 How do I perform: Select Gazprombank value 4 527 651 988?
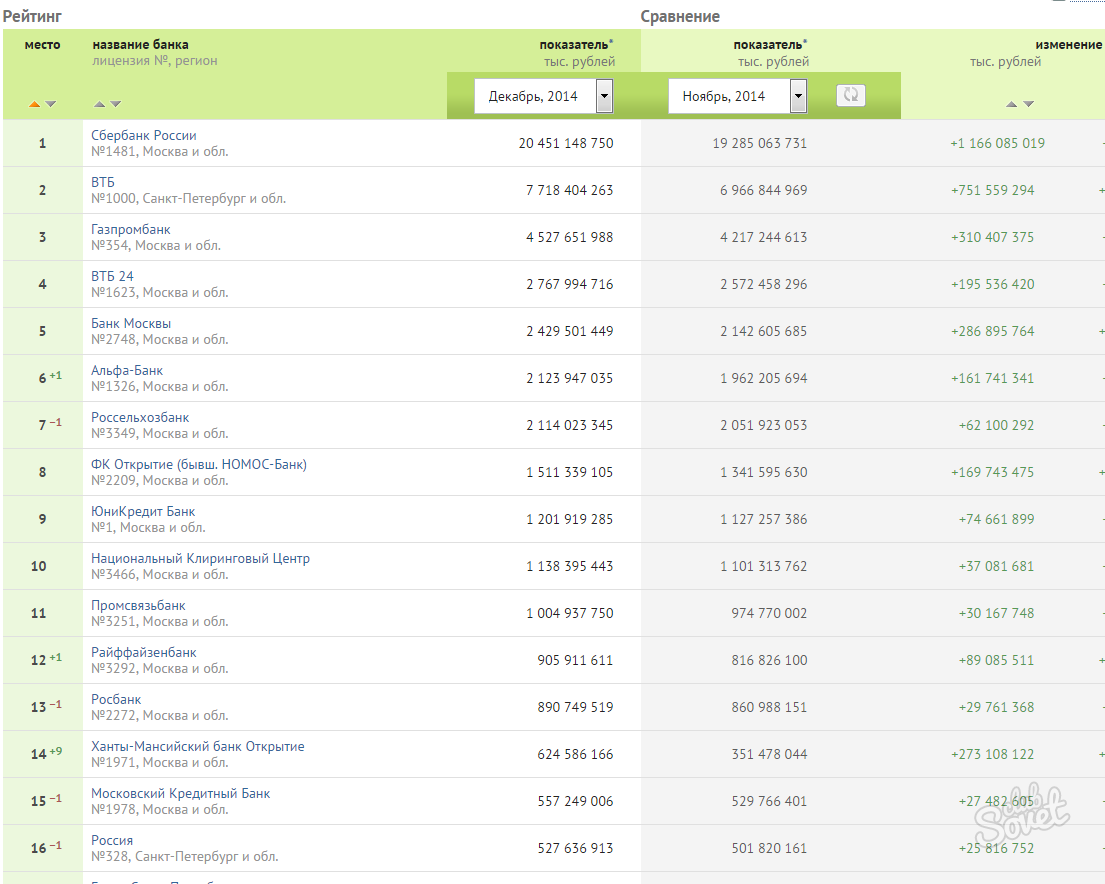569,238
